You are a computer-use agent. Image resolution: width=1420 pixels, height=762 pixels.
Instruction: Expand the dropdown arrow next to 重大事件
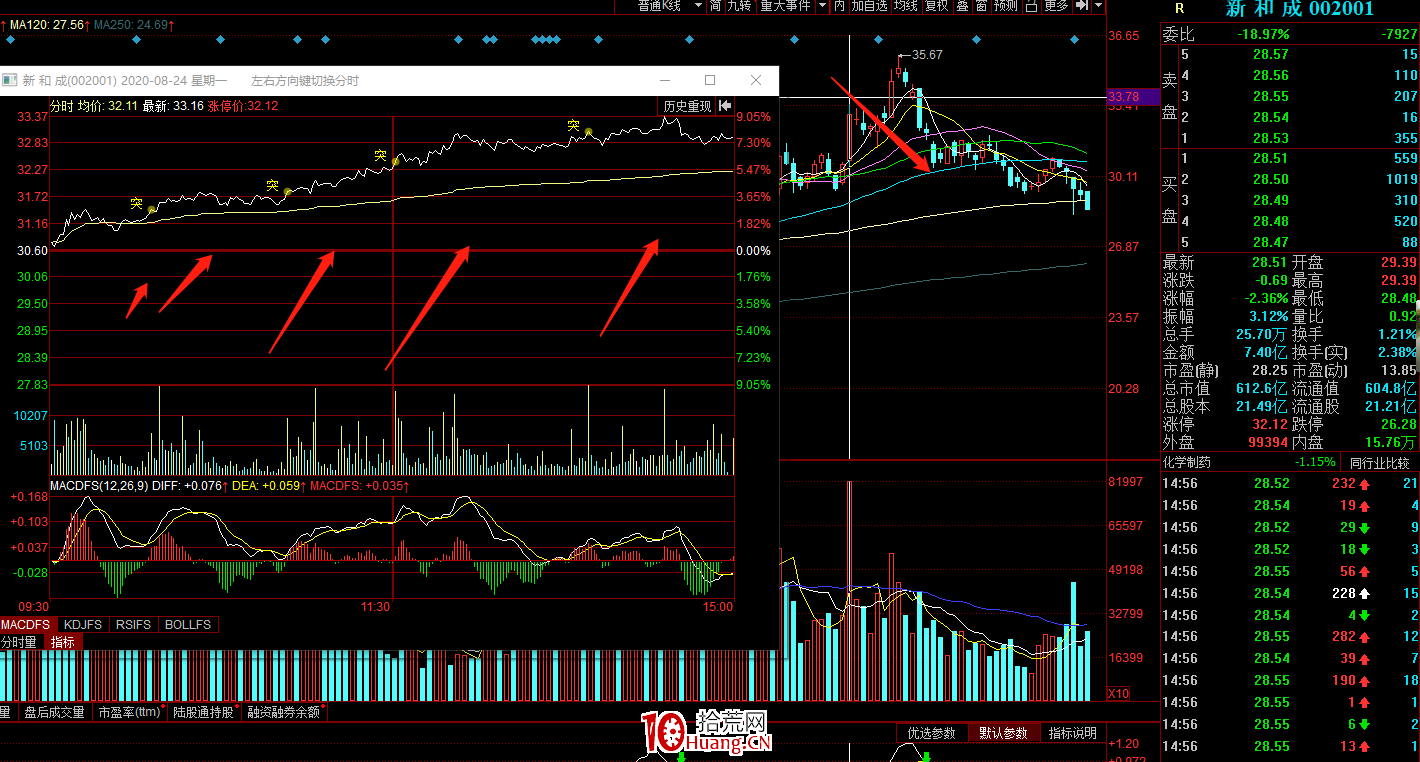[822, 6]
